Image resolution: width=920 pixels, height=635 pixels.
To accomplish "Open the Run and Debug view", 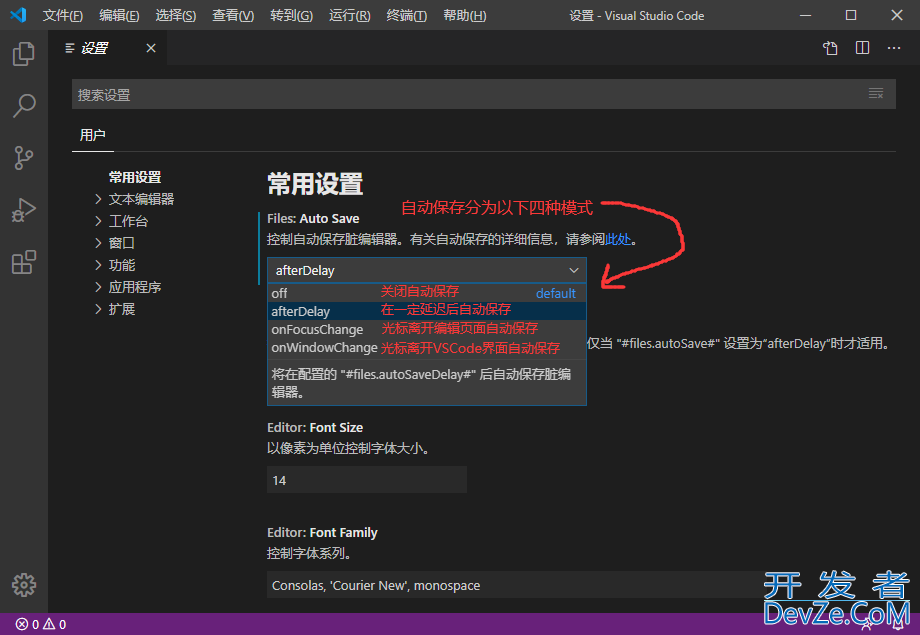I will coord(23,210).
